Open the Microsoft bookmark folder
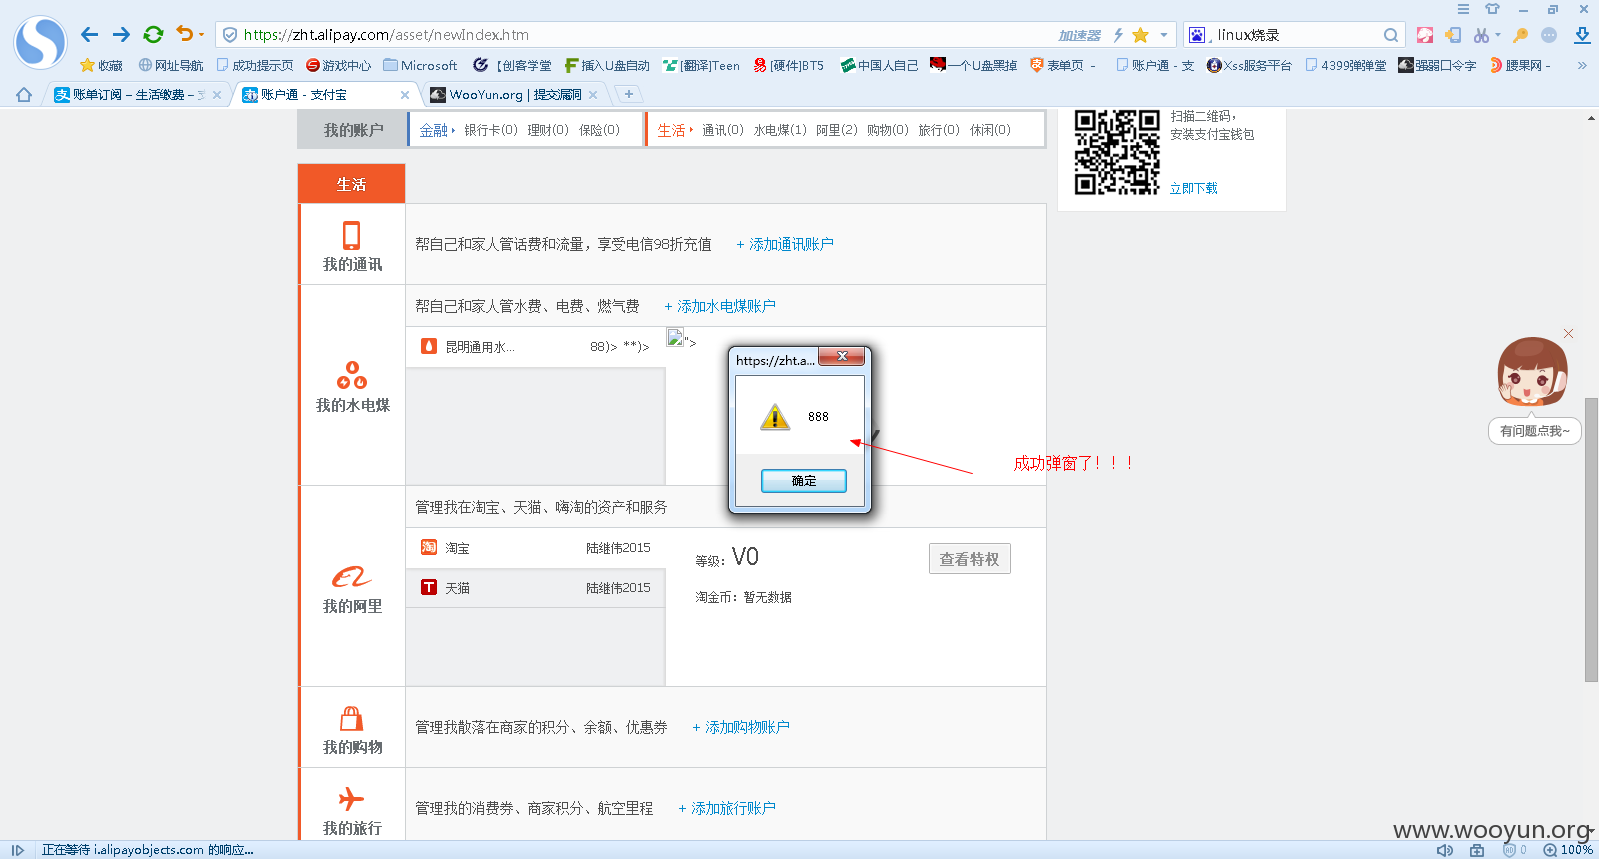This screenshot has width=1599, height=859. pos(420,65)
